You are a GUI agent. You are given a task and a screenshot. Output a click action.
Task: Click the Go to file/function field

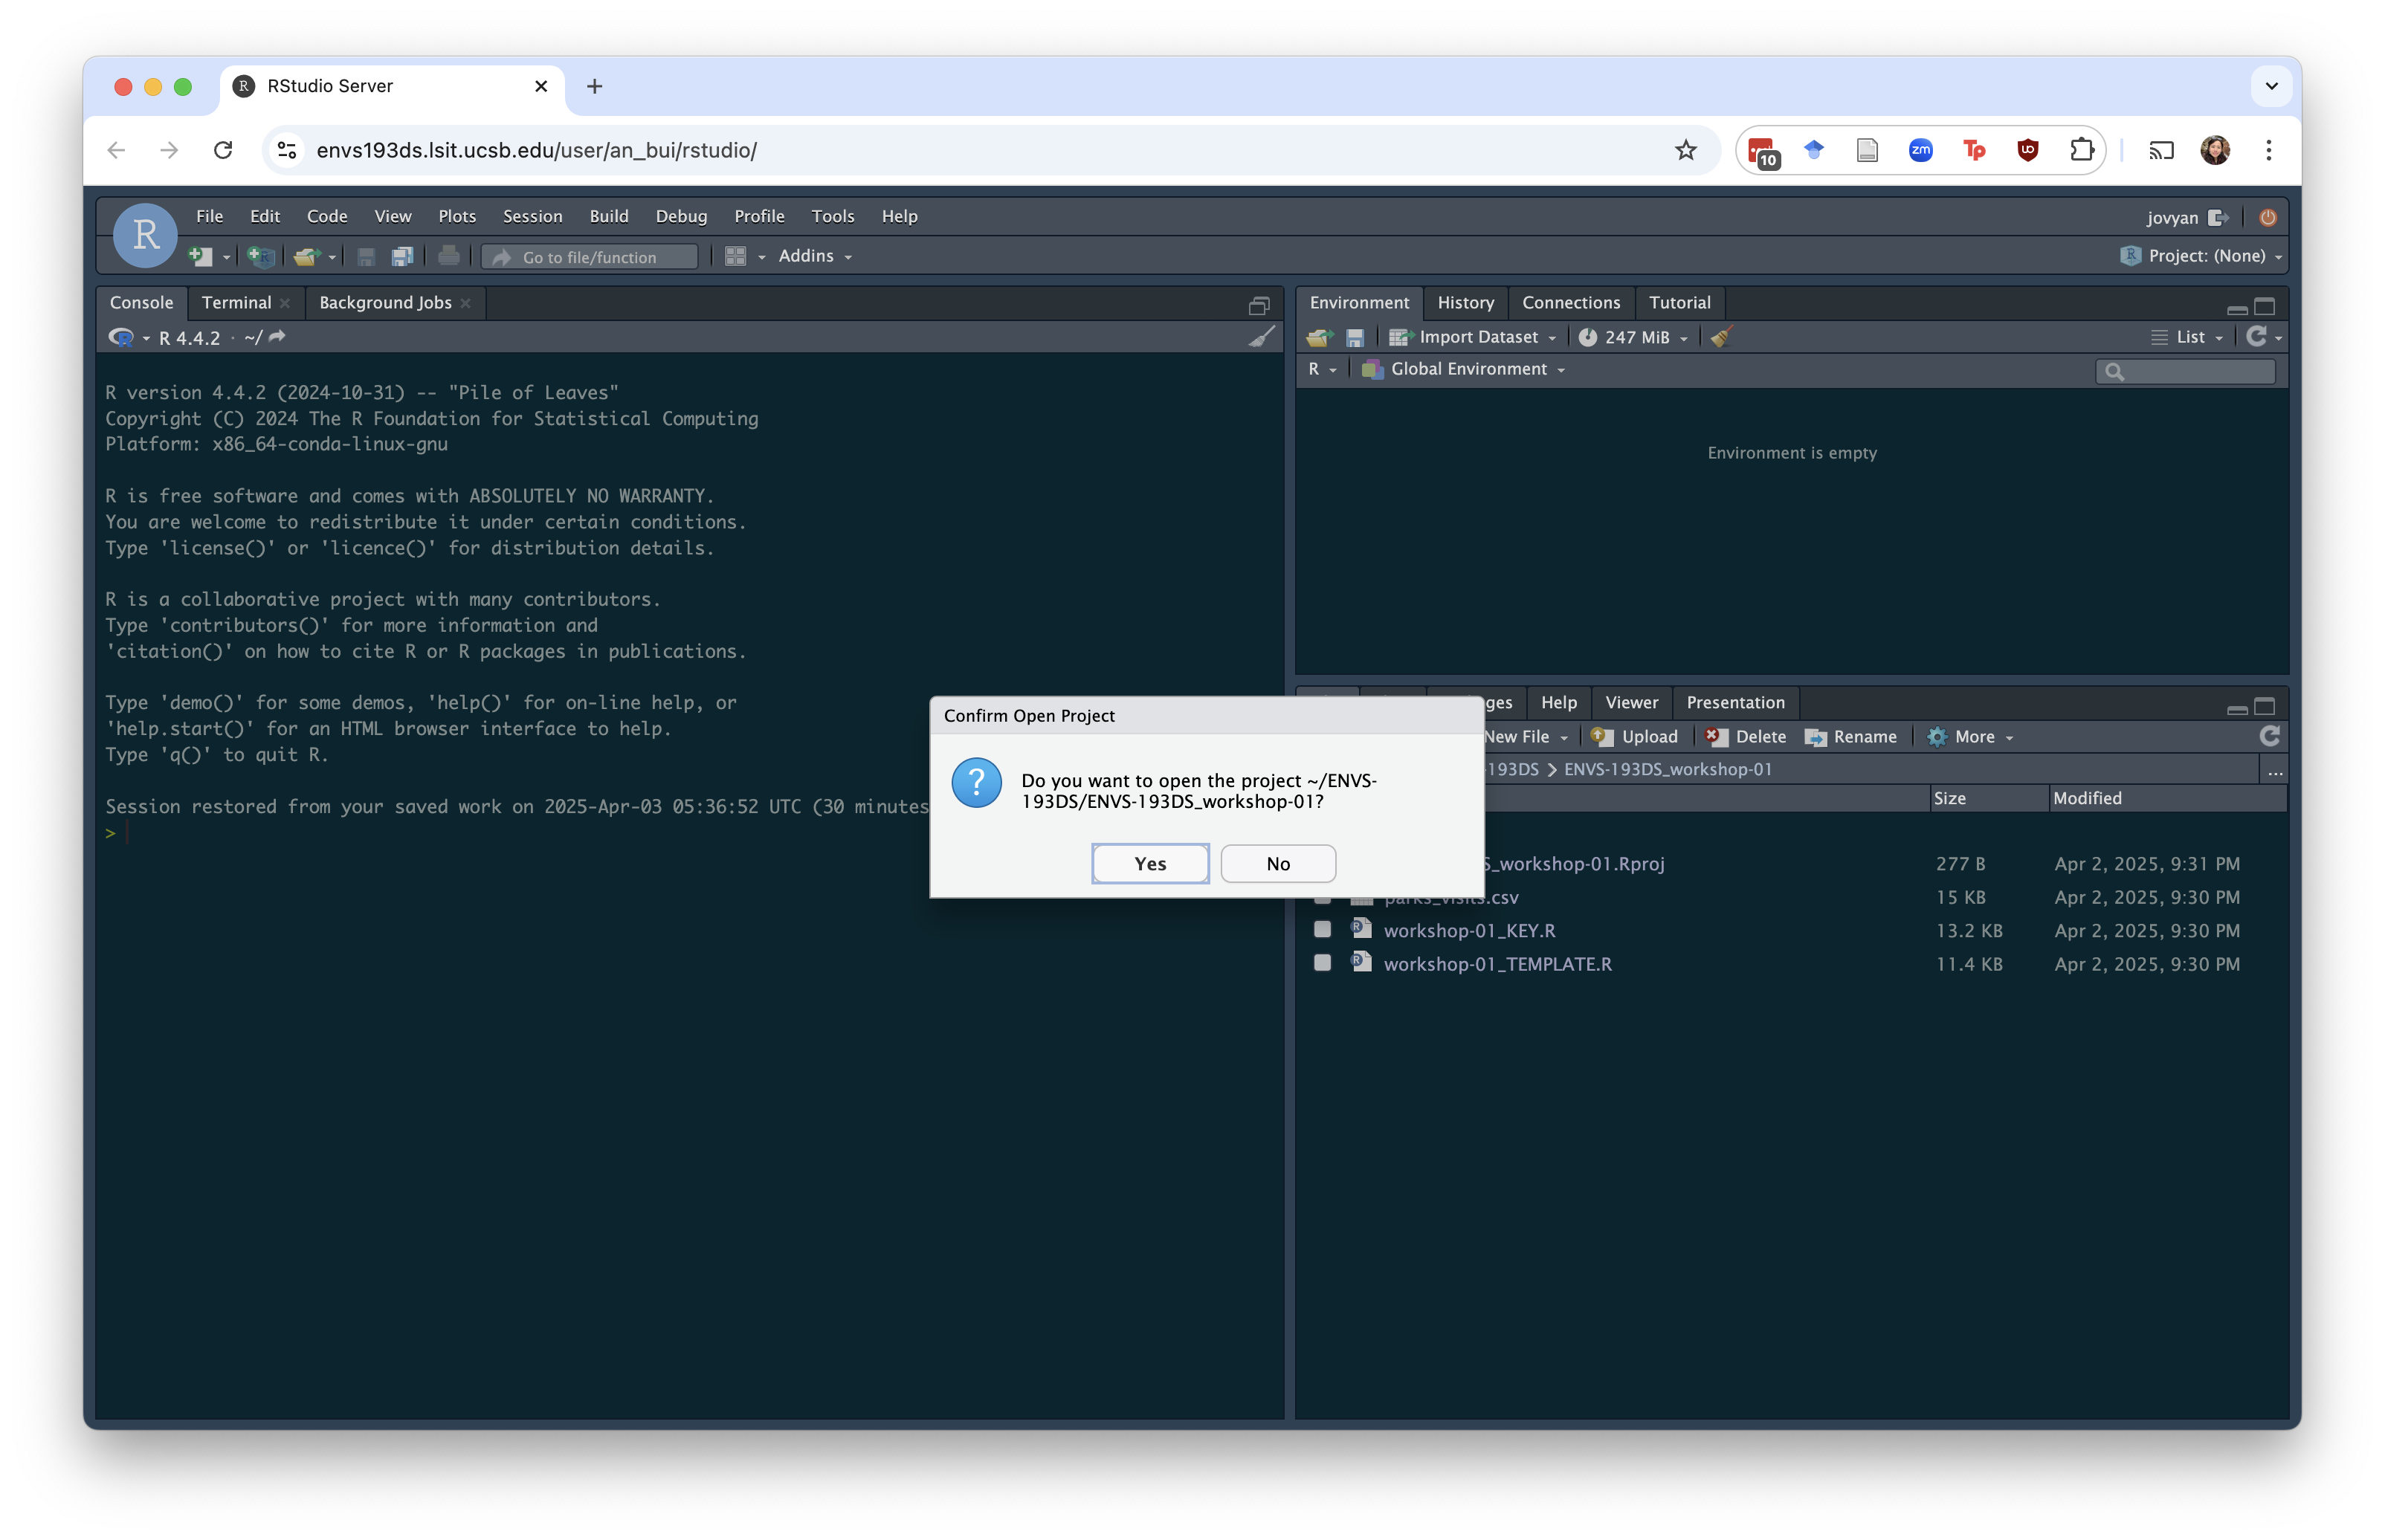(590, 257)
